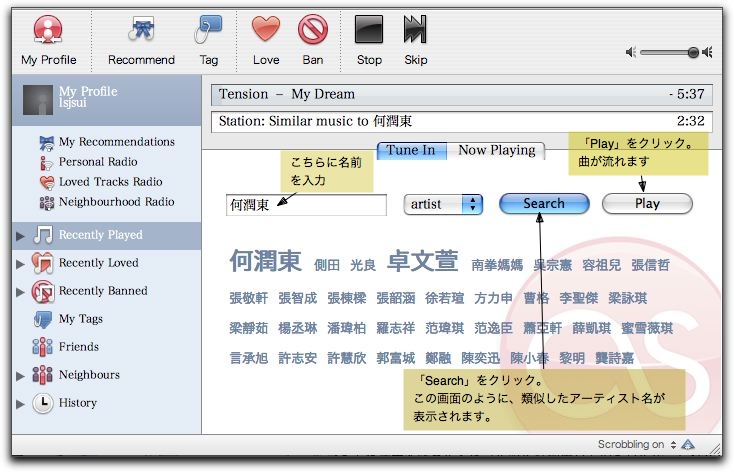Image resolution: width=734 pixels, height=472 pixels.
Task: Start Personal Radio from the sidebar
Action: point(88,162)
